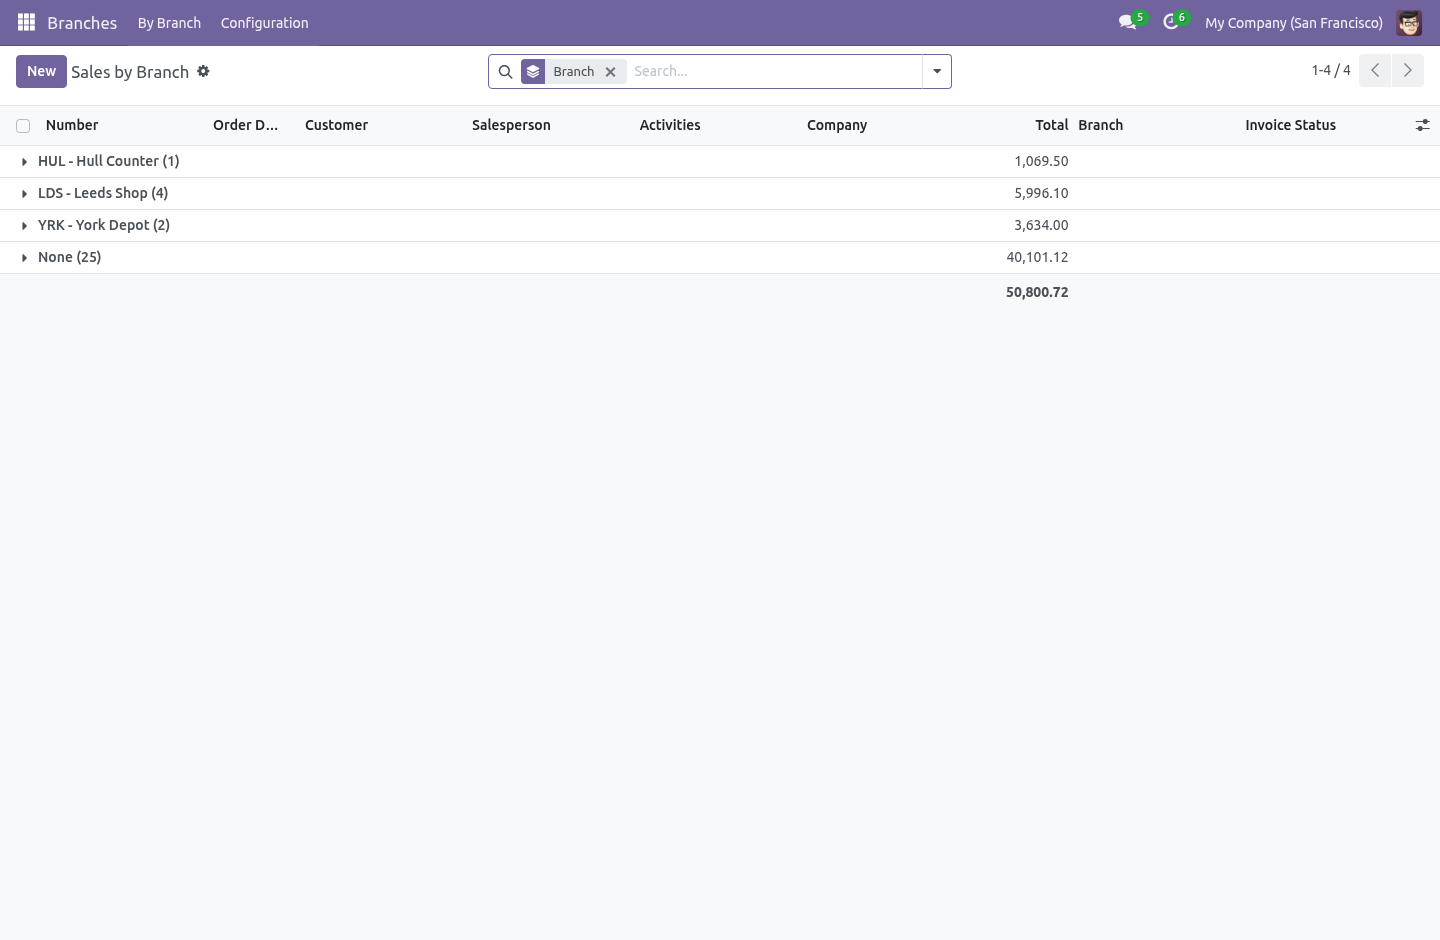Click the Branch group-by layers icon
Image resolution: width=1440 pixels, height=940 pixels.
[533, 72]
